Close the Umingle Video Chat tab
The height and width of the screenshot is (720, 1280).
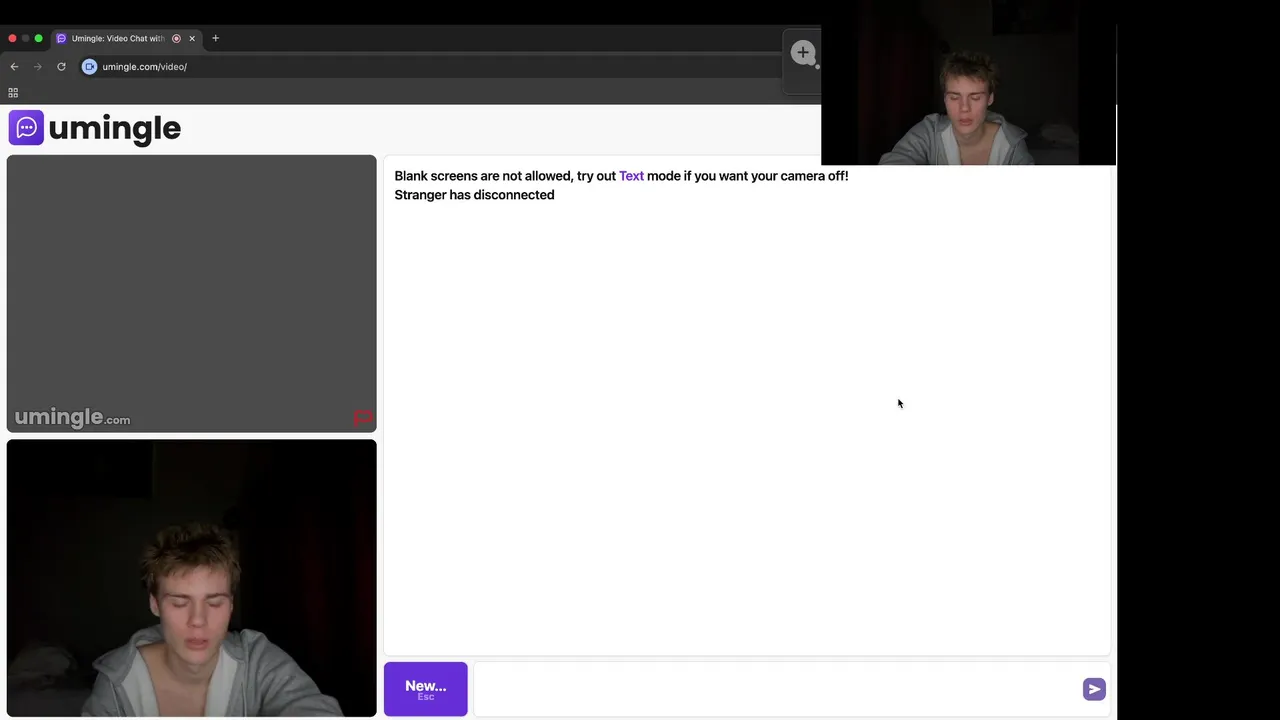192,38
